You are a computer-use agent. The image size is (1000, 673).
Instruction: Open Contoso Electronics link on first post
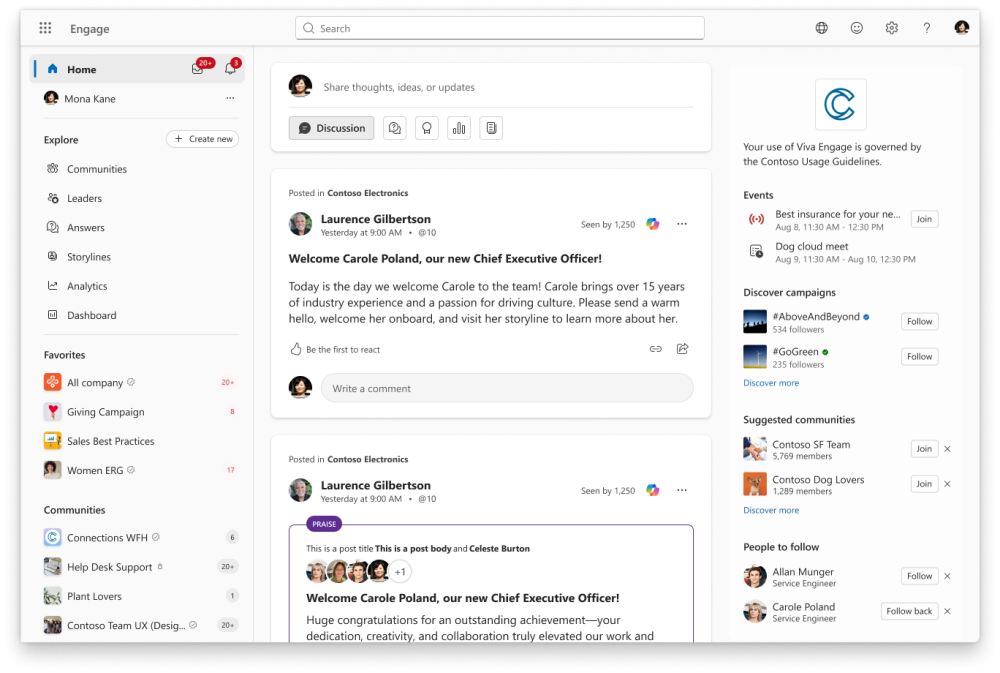pos(367,193)
